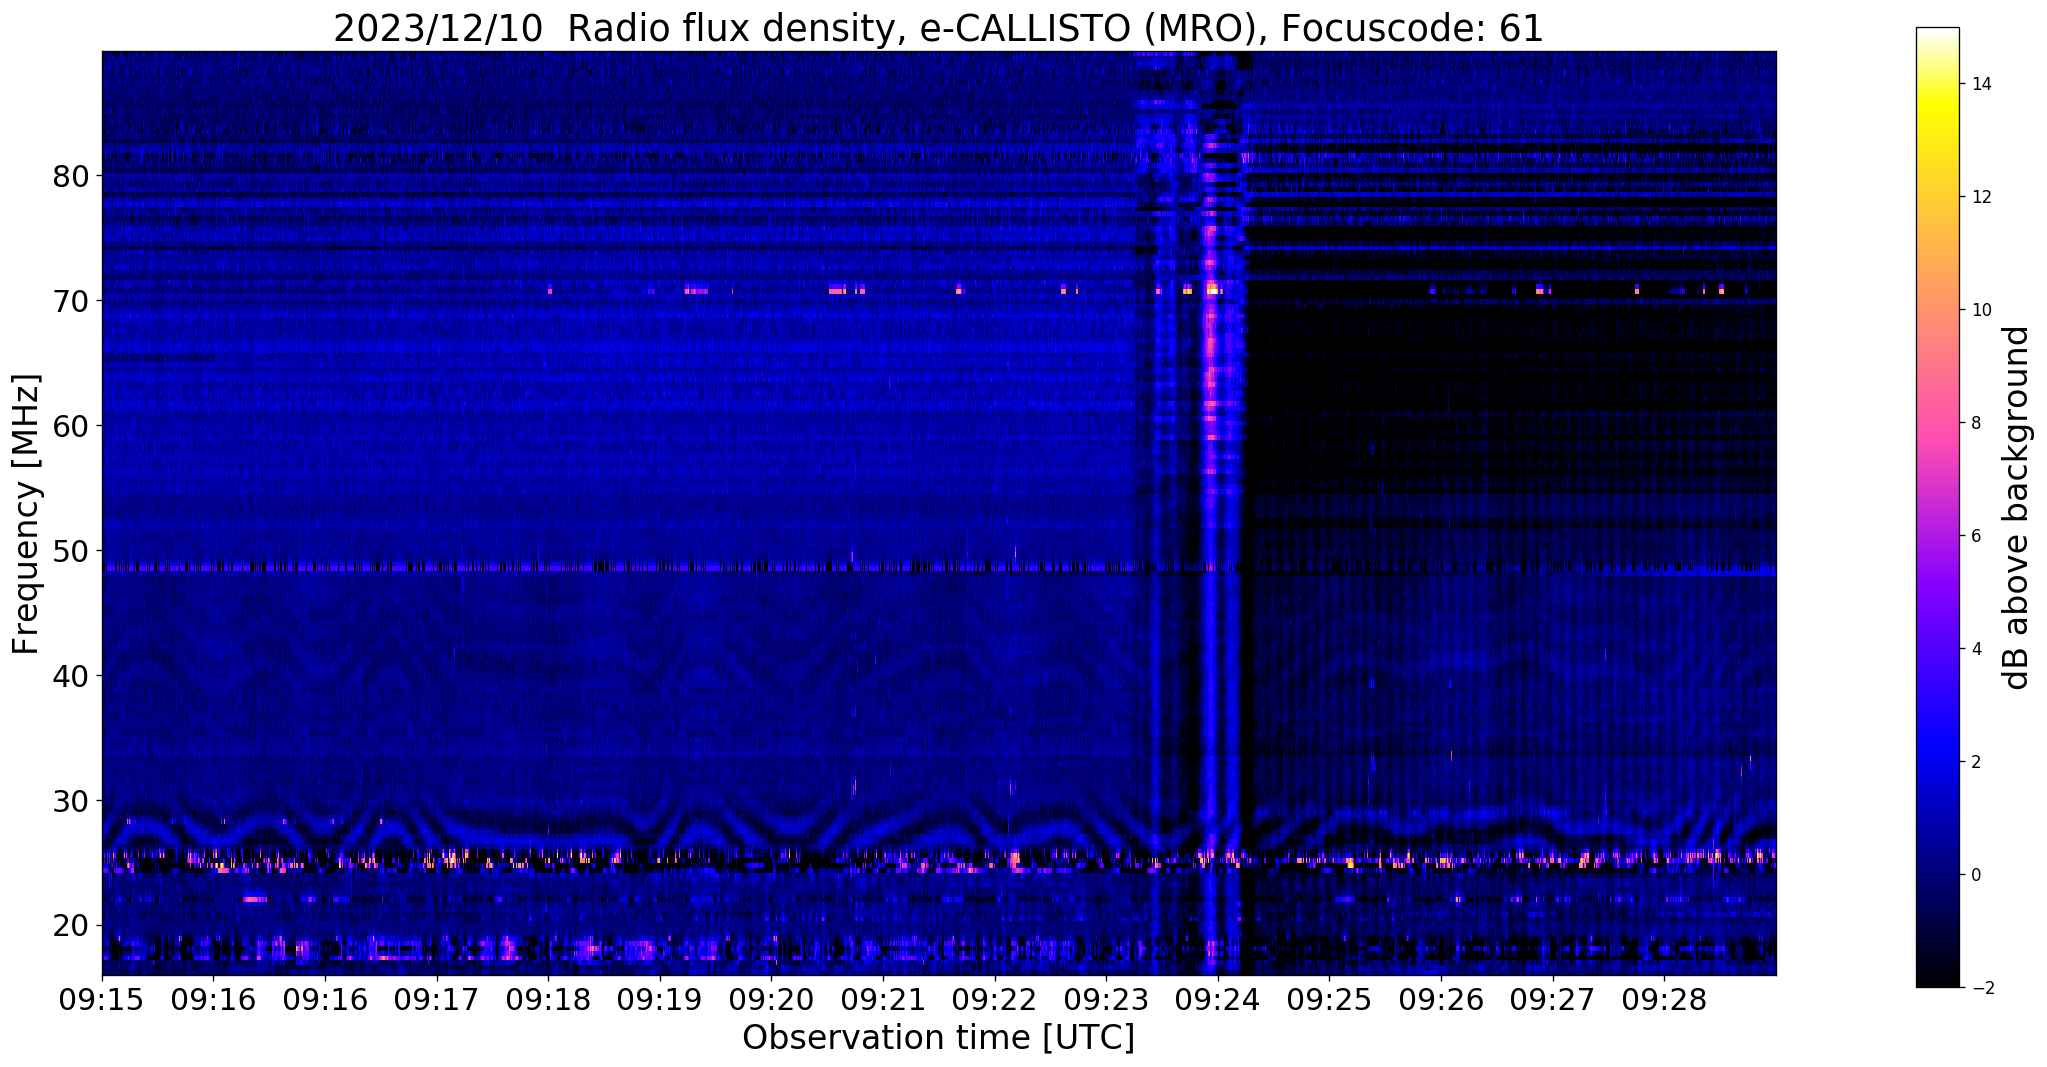The image size is (2047, 1067).
Task: Click the 09:25 time tick label
Action: point(1329,999)
